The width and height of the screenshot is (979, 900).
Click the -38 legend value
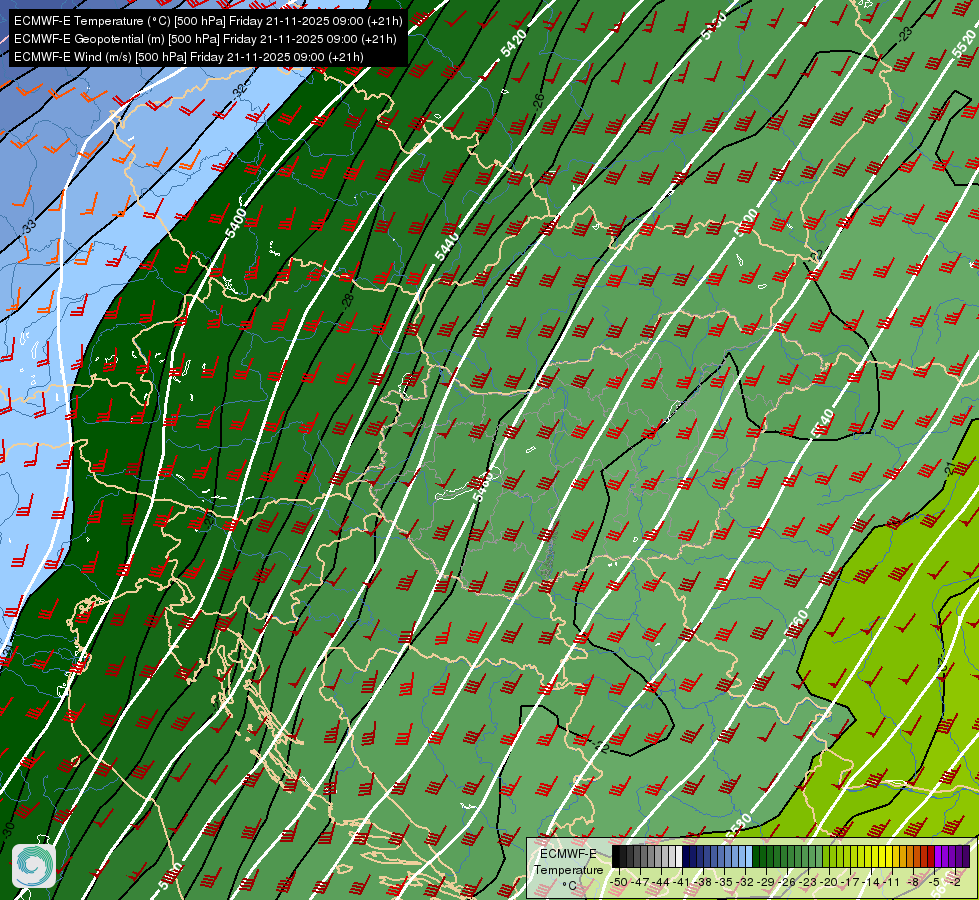[702, 882]
